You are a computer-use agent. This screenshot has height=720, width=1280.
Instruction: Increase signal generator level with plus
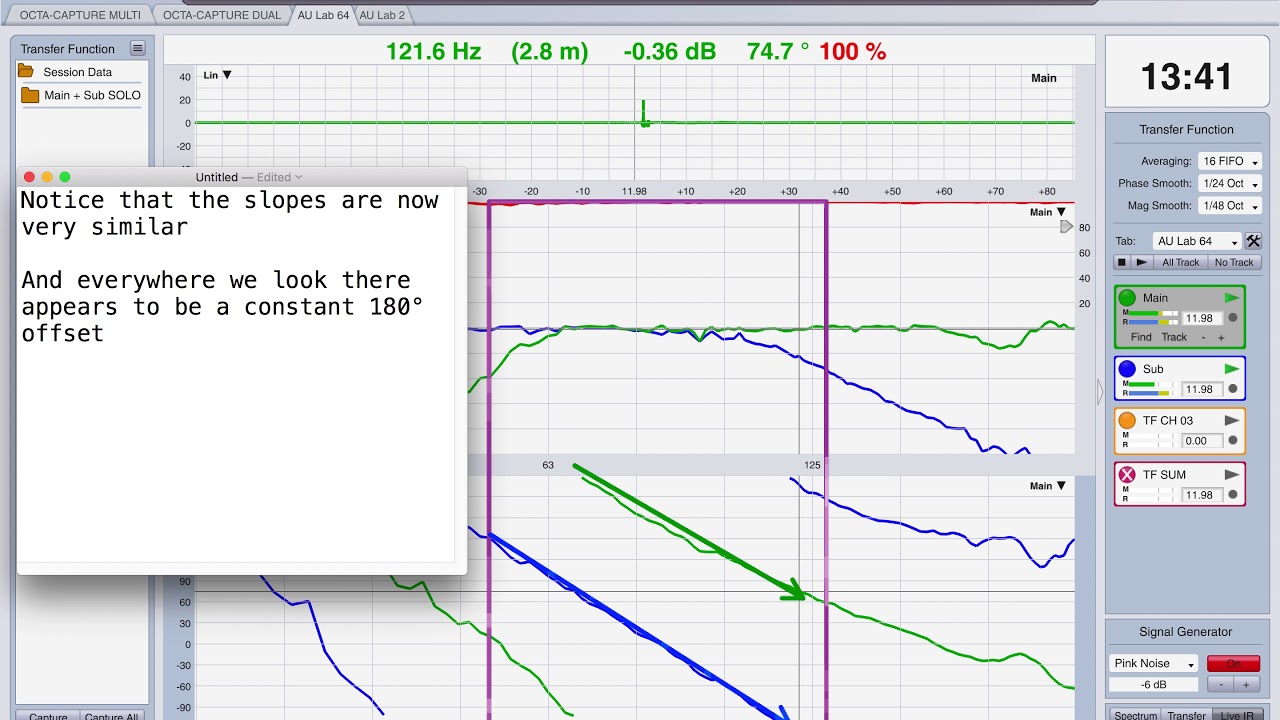tap(1246, 685)
